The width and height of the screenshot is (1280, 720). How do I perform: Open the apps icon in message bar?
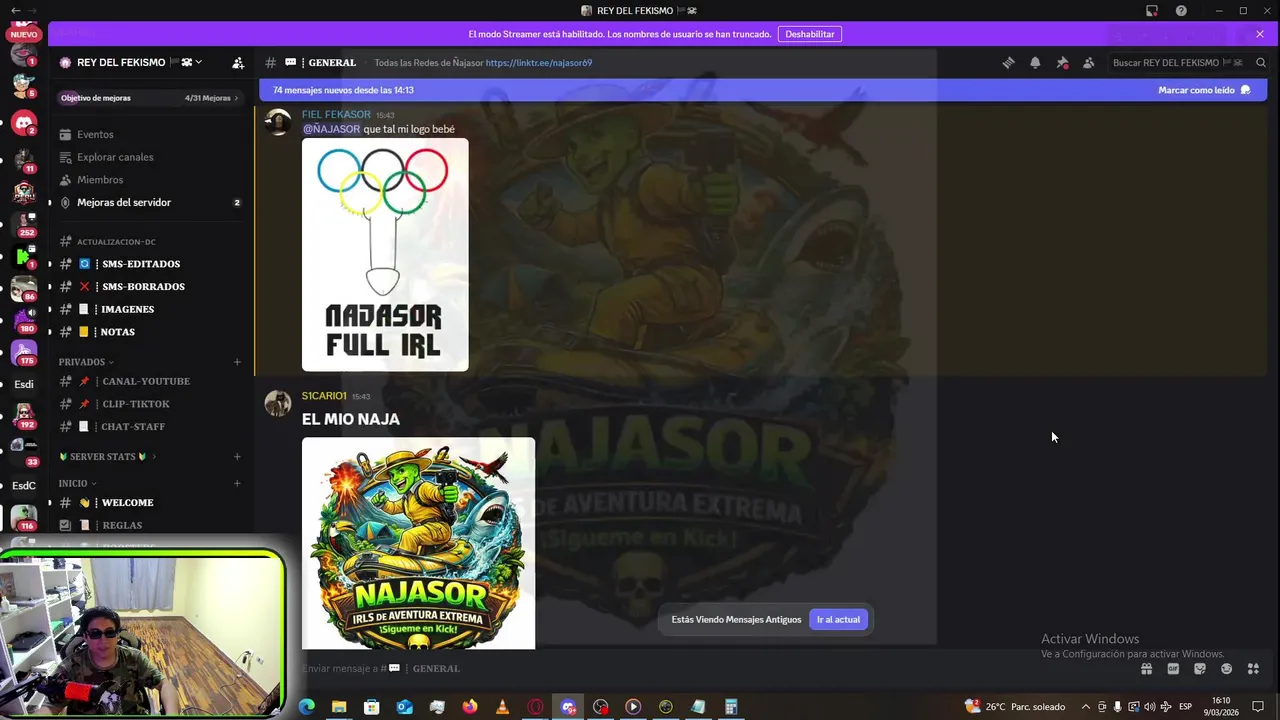pos(1253,669)
